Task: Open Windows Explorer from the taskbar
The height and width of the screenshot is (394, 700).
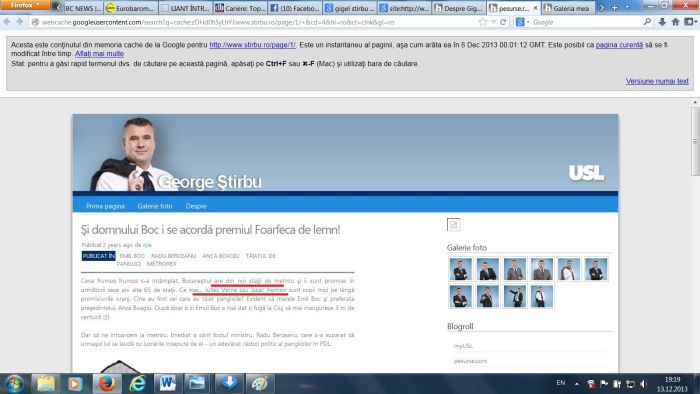Action: (x=45, y=384)
